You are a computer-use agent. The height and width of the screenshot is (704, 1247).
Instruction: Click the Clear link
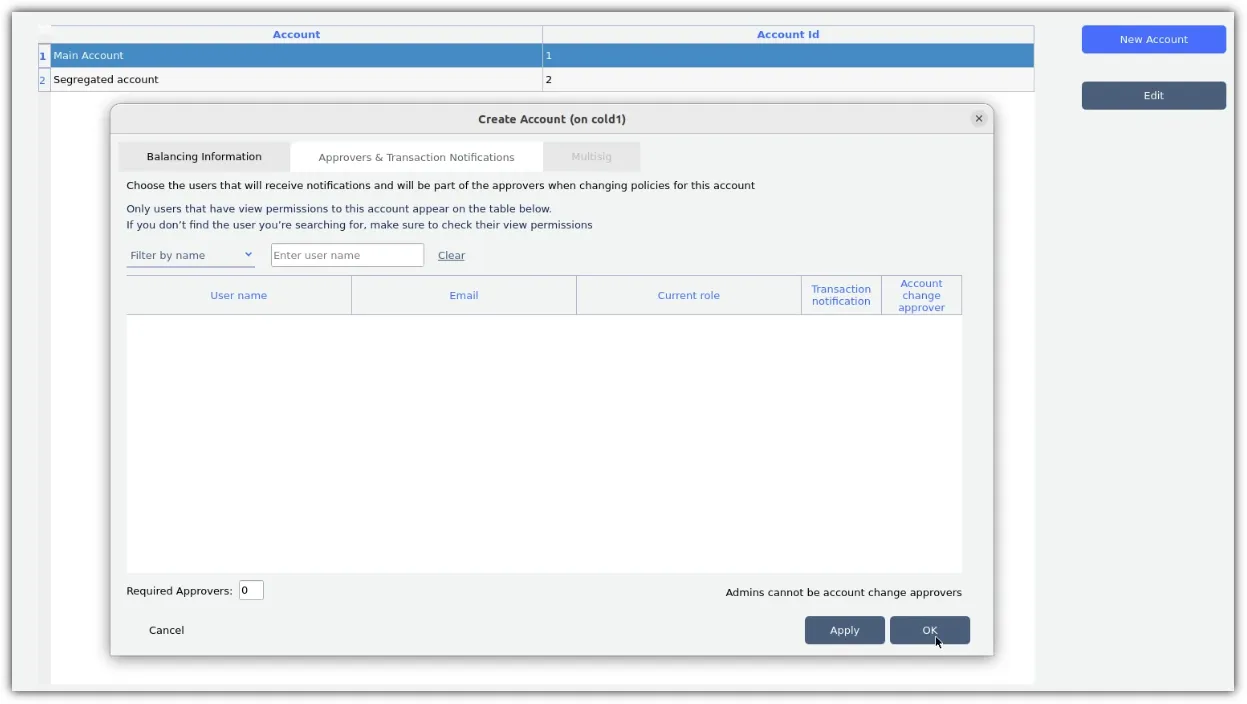click(x=451, y=256)
